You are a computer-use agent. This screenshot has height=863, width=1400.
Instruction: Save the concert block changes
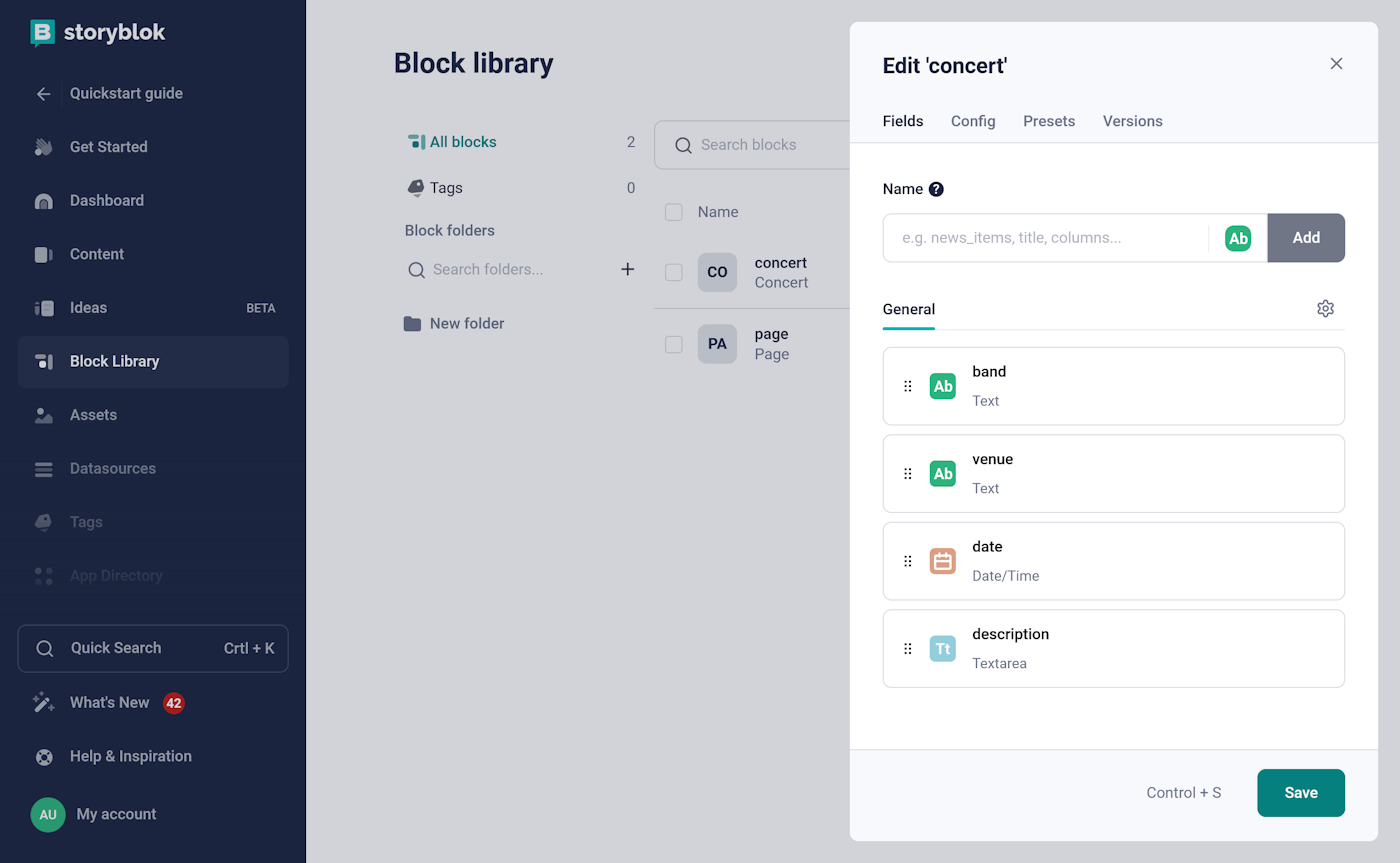(x=1300, y=792)
